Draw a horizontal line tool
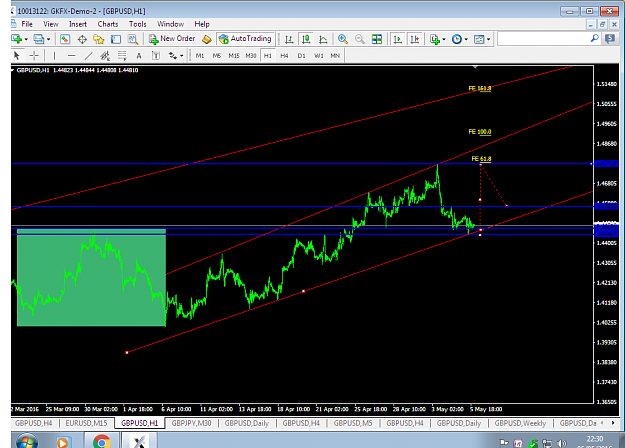Image resolution: width=625 pixels, height=448 pixels. click(x=71, y=55)
